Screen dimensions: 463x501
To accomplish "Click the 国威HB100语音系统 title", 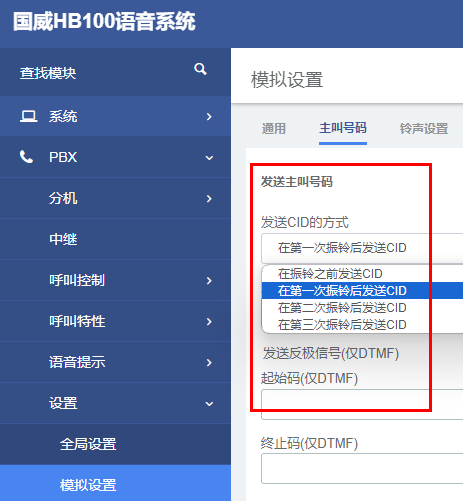I will click(104, 22).
